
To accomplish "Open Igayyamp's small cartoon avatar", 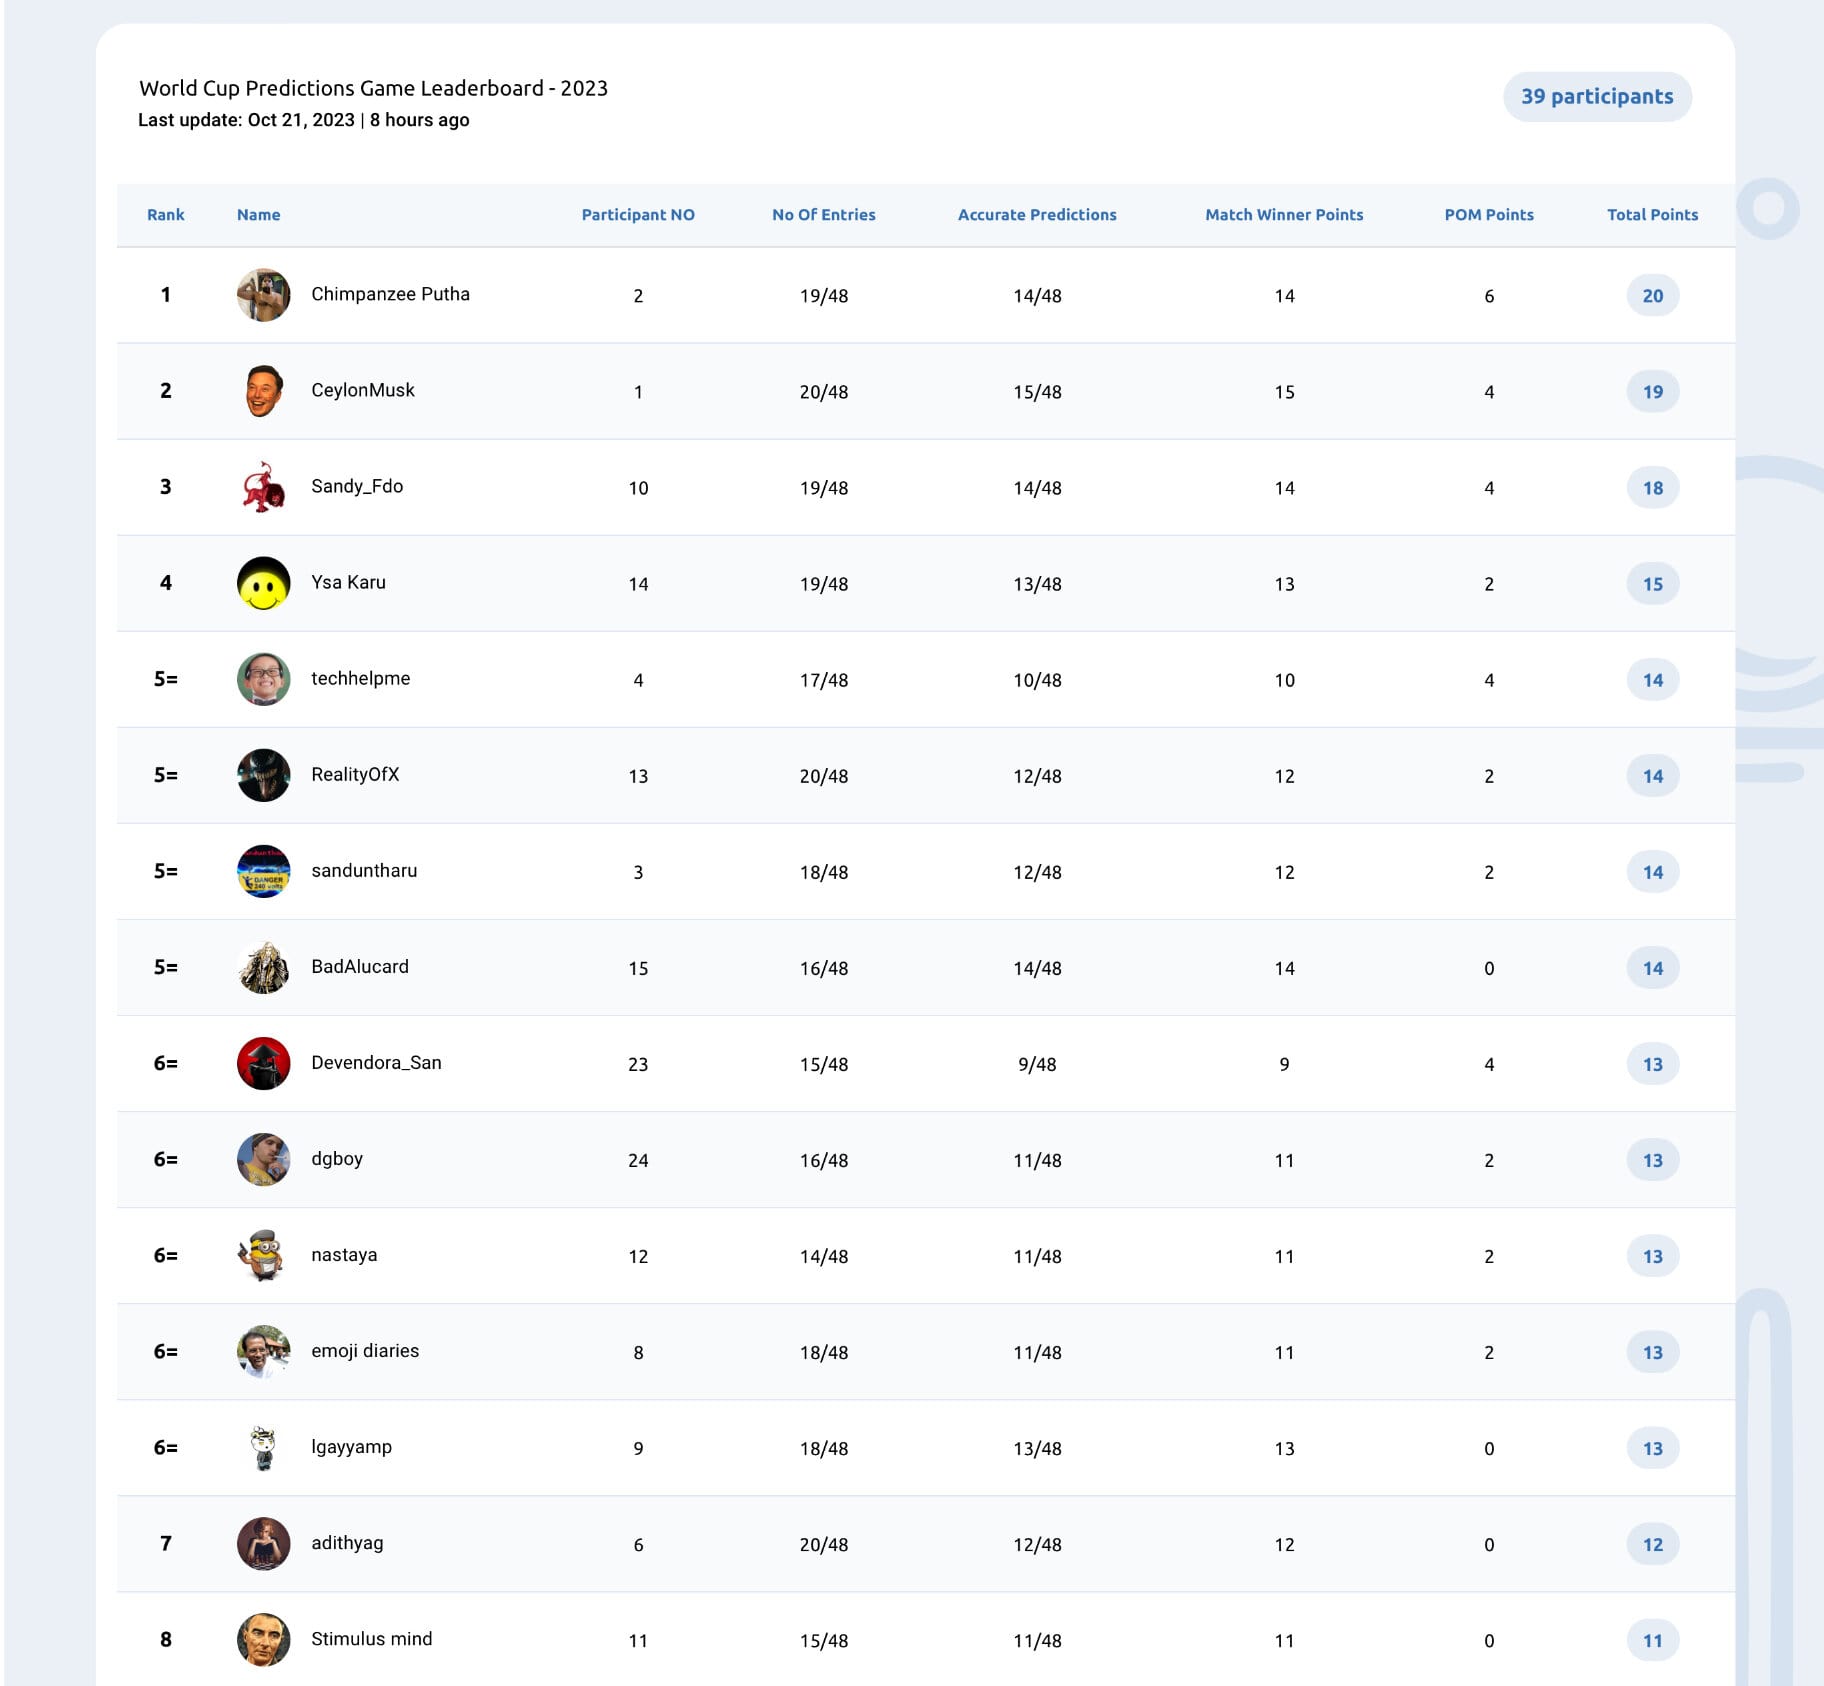I will point(264,1447).
